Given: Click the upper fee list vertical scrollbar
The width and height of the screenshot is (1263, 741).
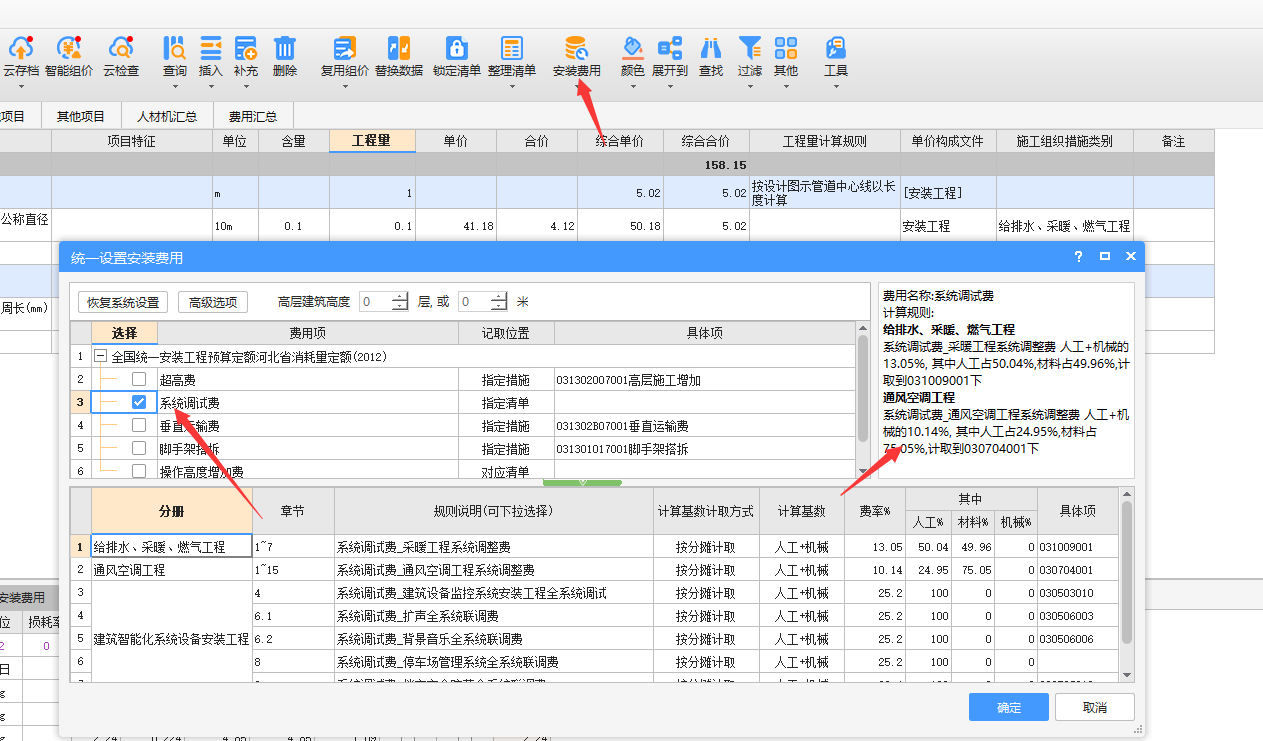Looking at the screenshot, I should click(863, 390).
